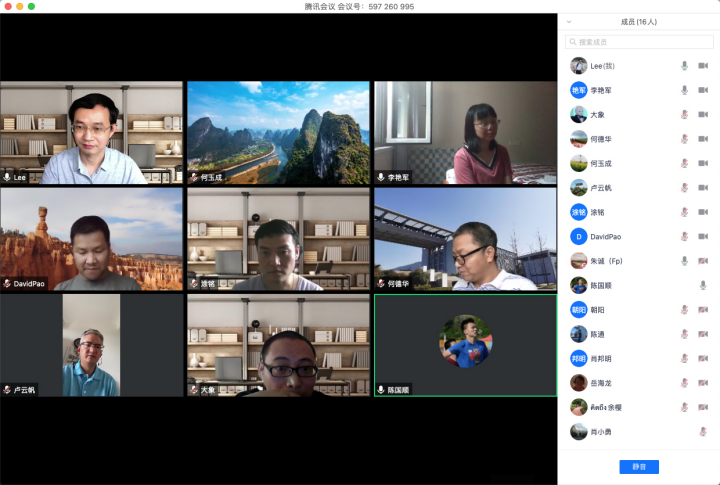Click 涂铭's blue avatar in member list
This screenshot has height=485, width=720.
pos(578,212)
